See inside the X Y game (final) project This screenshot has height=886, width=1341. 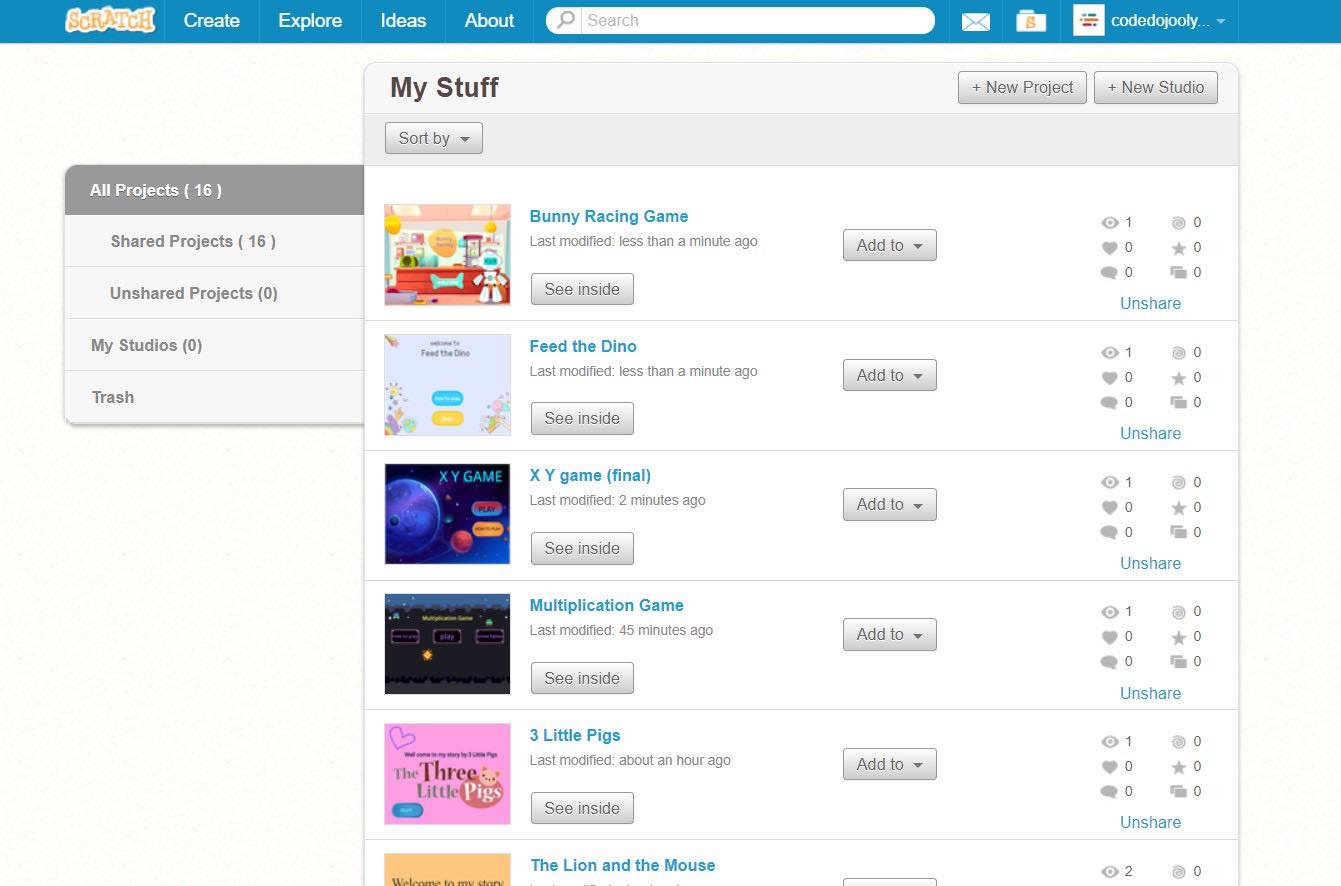click(582, 548)
